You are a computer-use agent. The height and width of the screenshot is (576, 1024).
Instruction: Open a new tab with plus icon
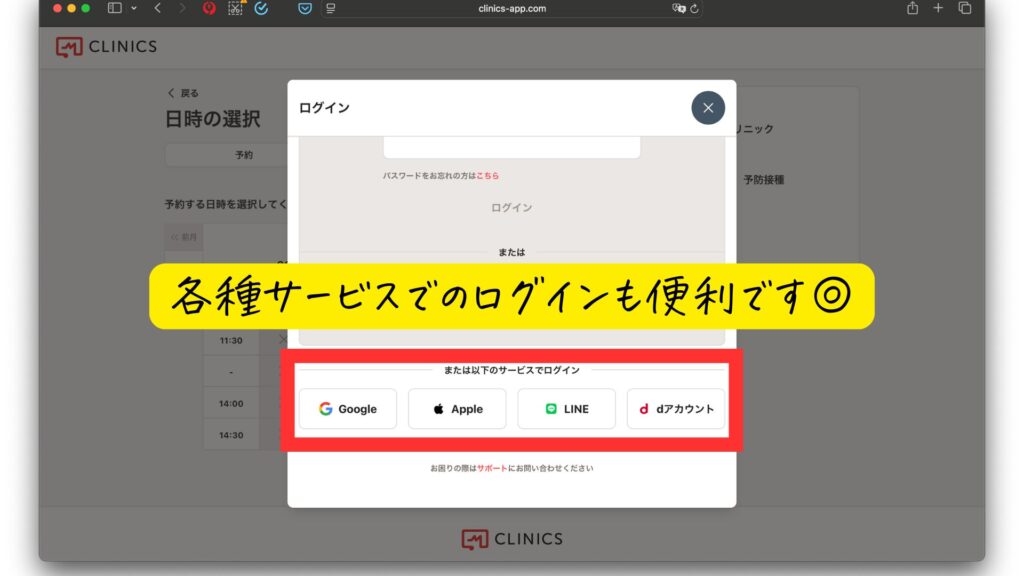(938, 8)
